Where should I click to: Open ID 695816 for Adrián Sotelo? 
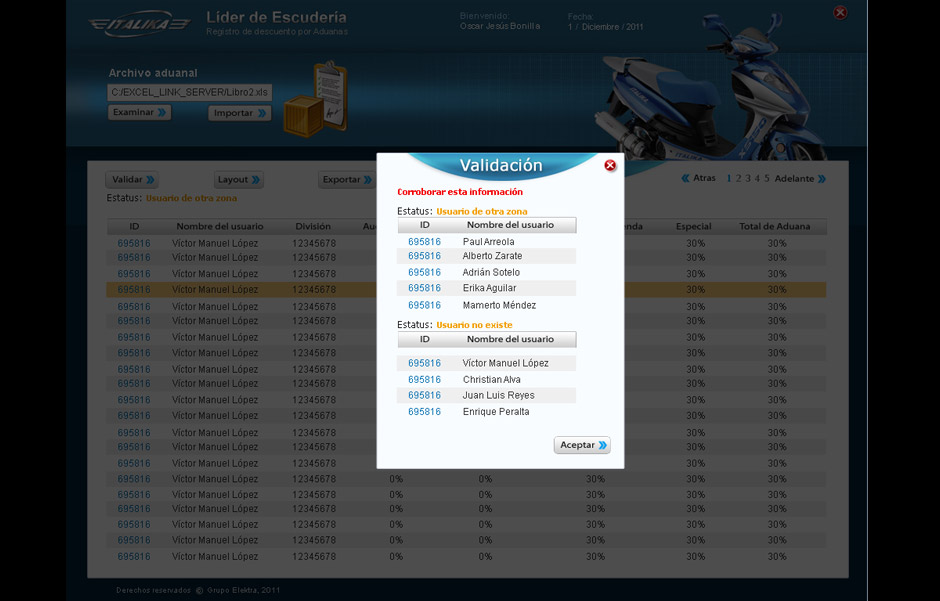click(x=424, y=272)
